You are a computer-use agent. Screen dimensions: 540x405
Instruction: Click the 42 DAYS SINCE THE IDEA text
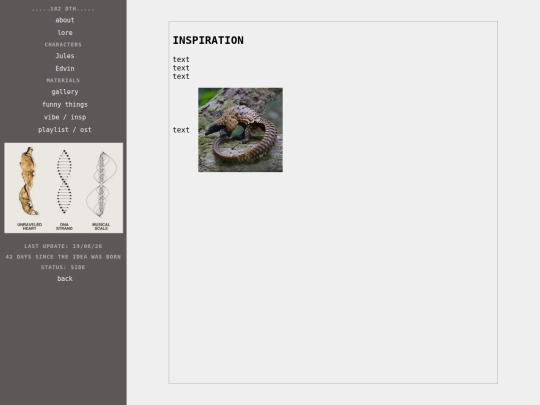click(63, 257)
